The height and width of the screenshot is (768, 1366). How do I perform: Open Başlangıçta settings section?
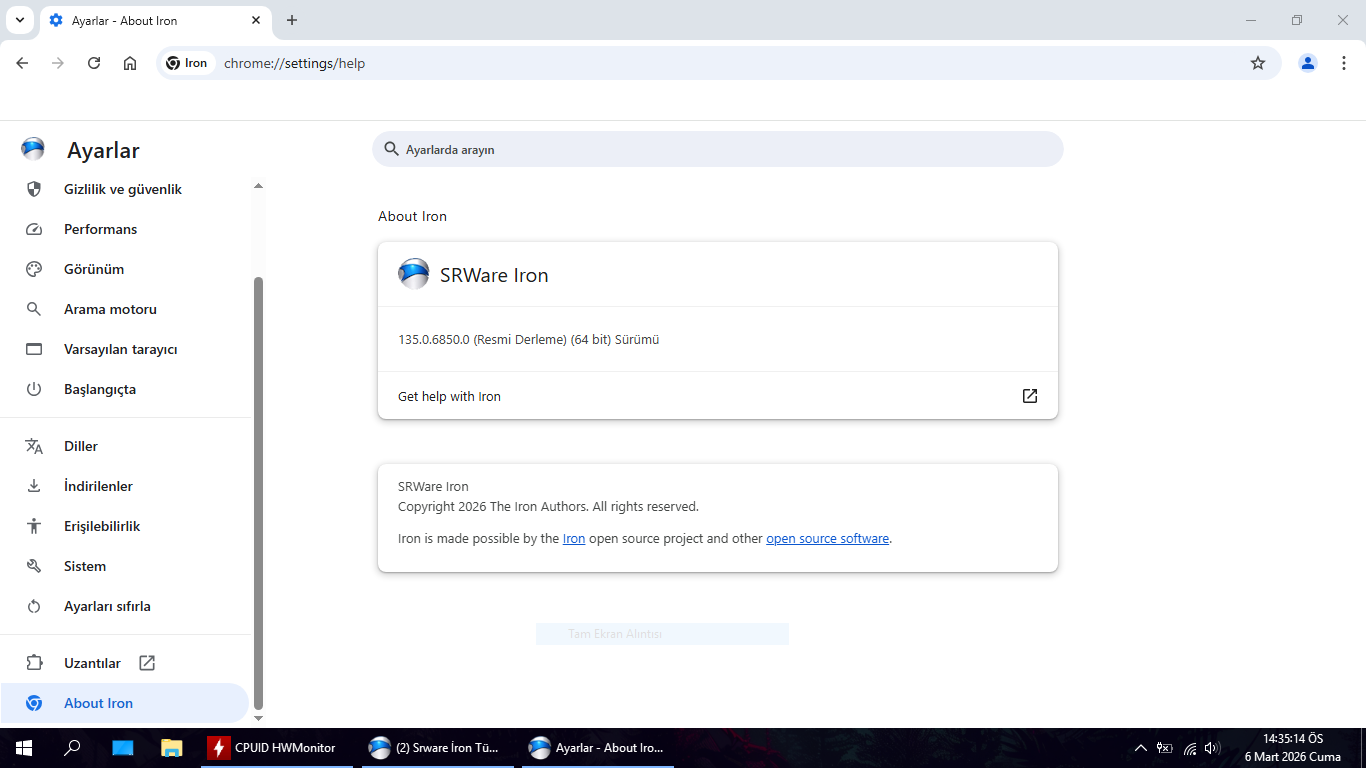124,389
